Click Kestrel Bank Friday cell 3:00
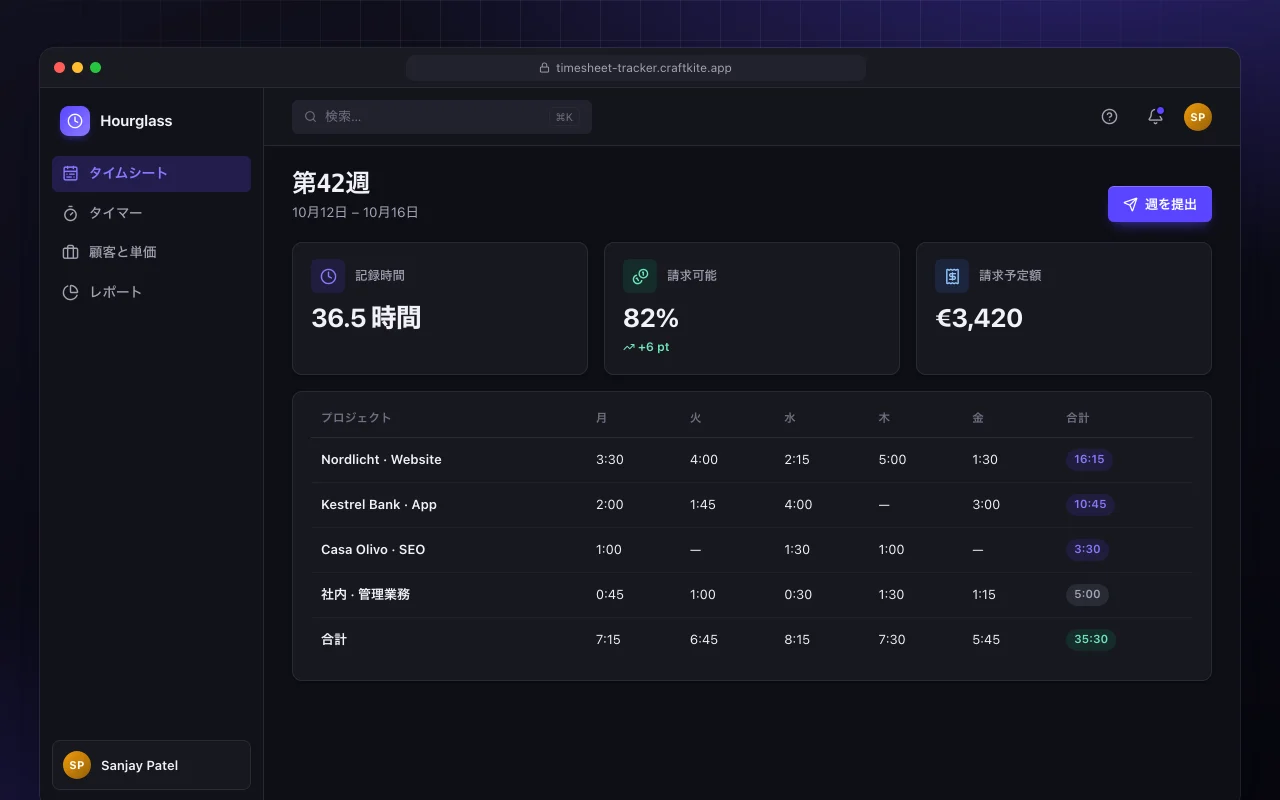This screenshot has height=800, width=1280. (x=986, y=505)
